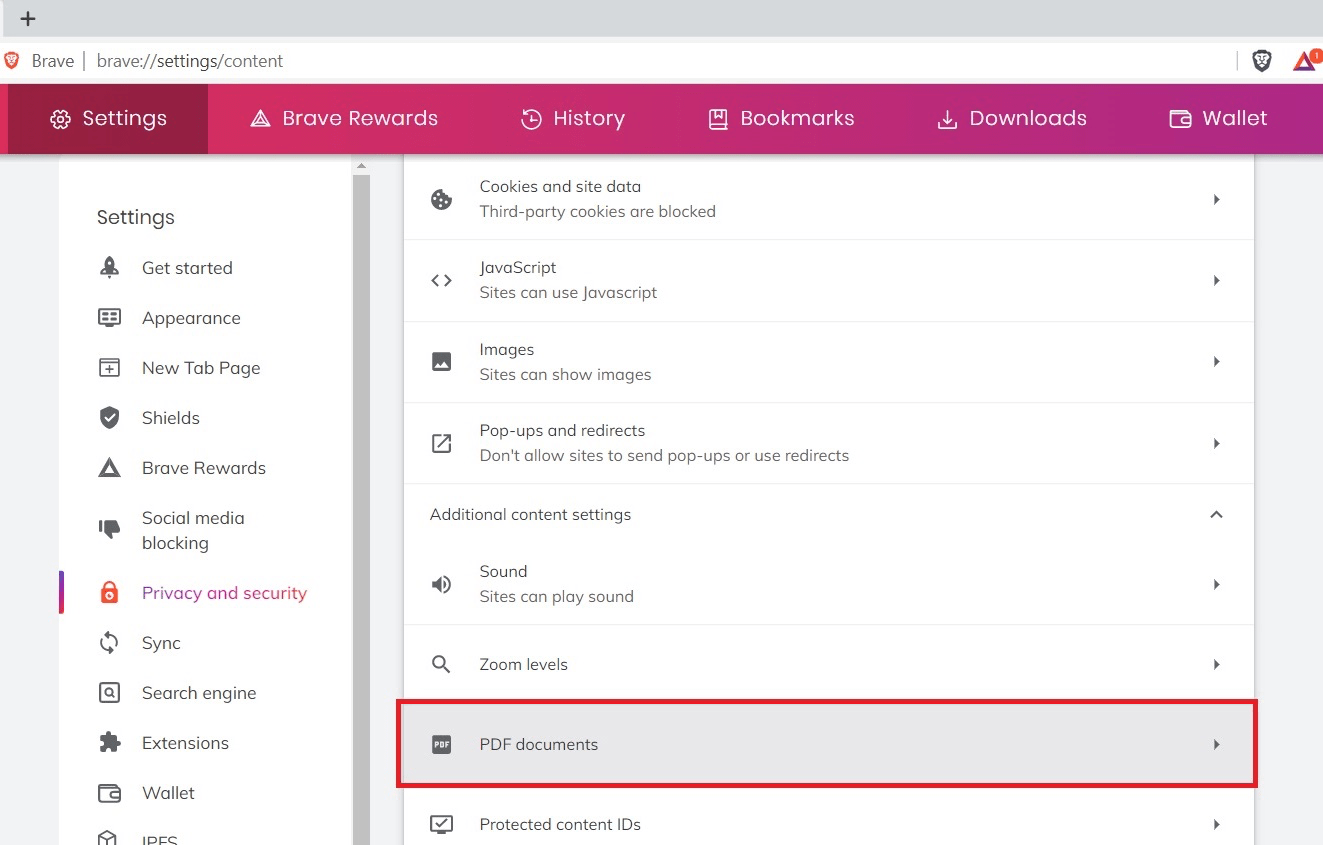Open the Search engine settings

coord(199,692)
